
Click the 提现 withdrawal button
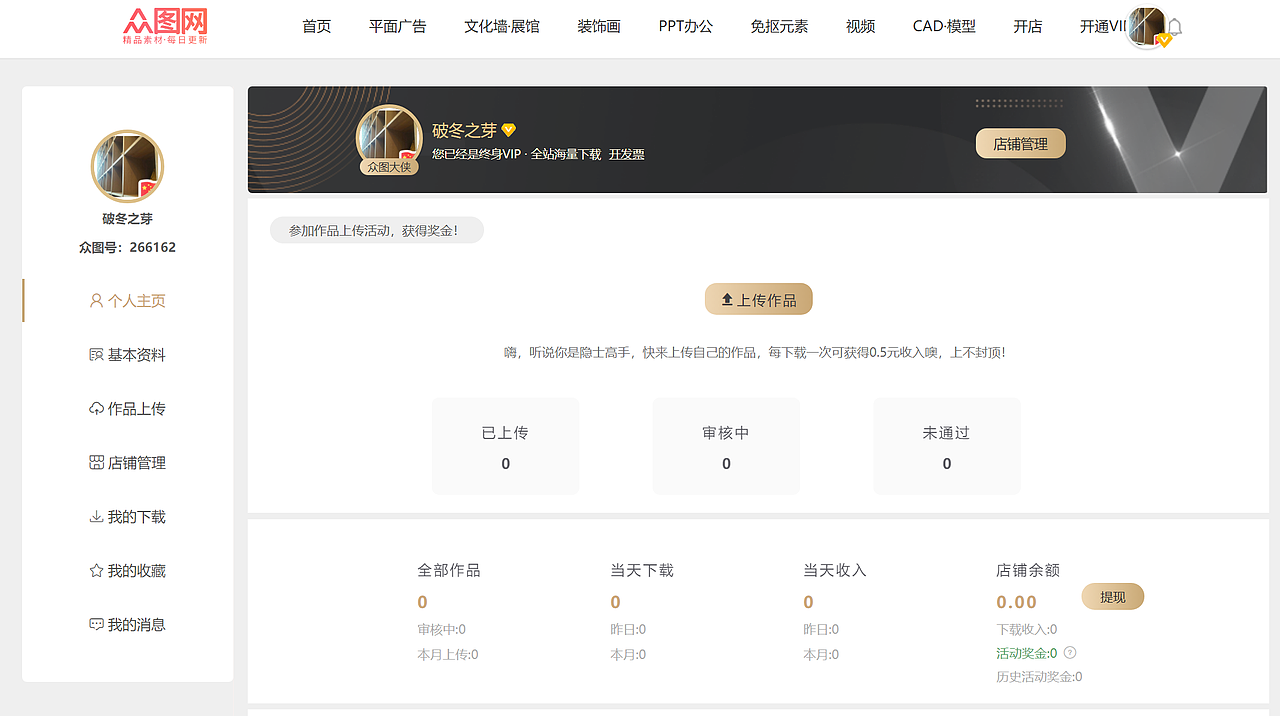coord(1112,596)
